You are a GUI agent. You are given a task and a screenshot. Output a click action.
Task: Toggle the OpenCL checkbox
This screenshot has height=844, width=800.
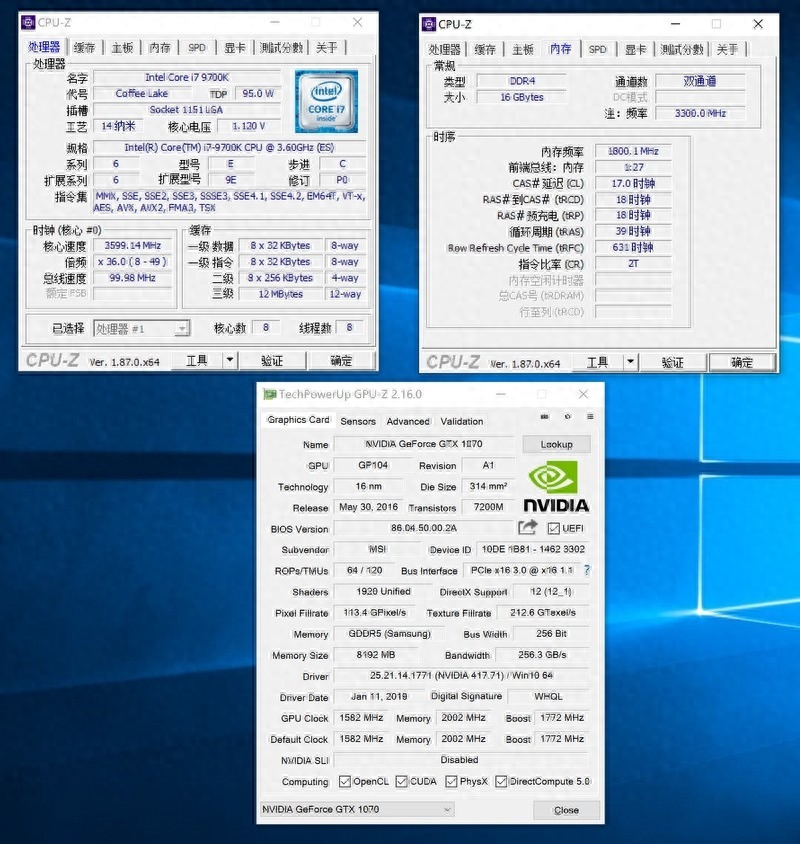345,781
